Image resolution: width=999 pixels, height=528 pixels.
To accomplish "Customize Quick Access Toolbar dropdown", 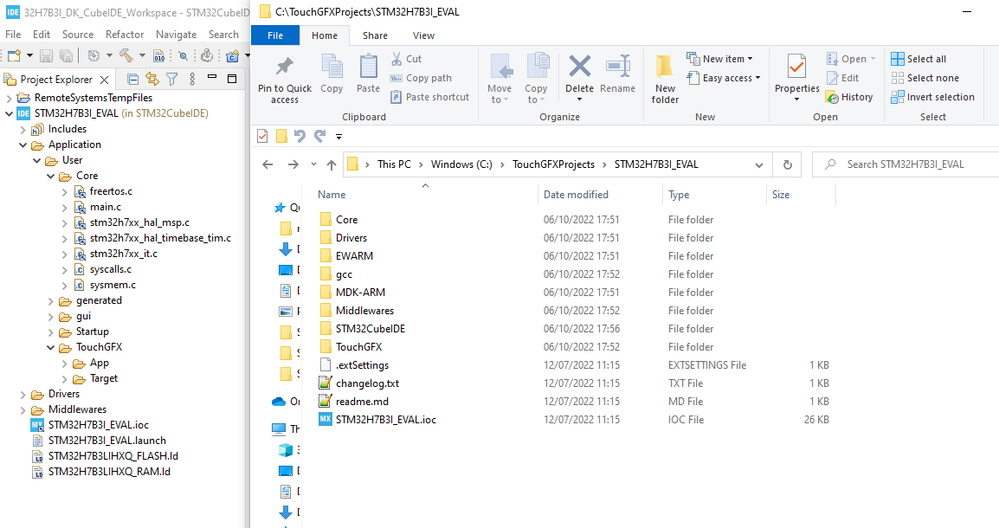I will click(339, 136).
